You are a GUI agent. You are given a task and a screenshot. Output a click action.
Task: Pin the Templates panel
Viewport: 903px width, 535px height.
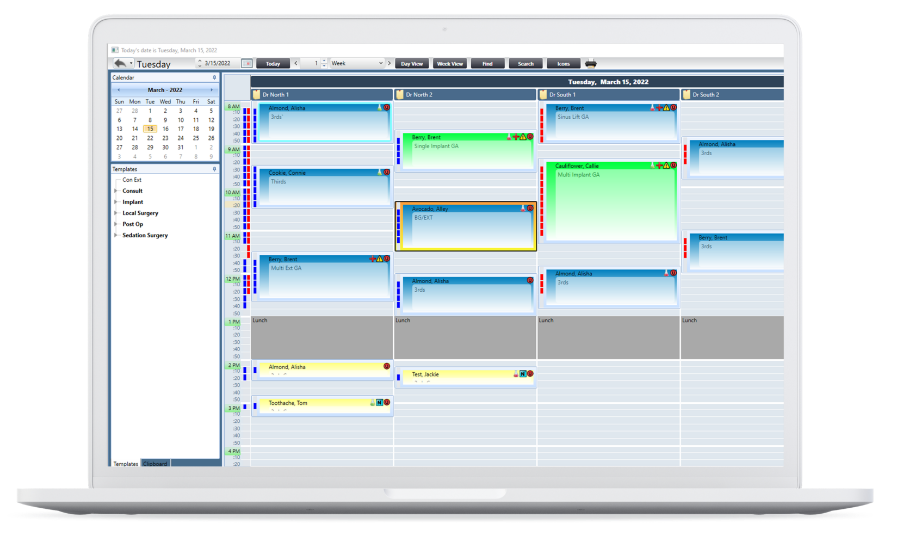click(x=214, y=170)
